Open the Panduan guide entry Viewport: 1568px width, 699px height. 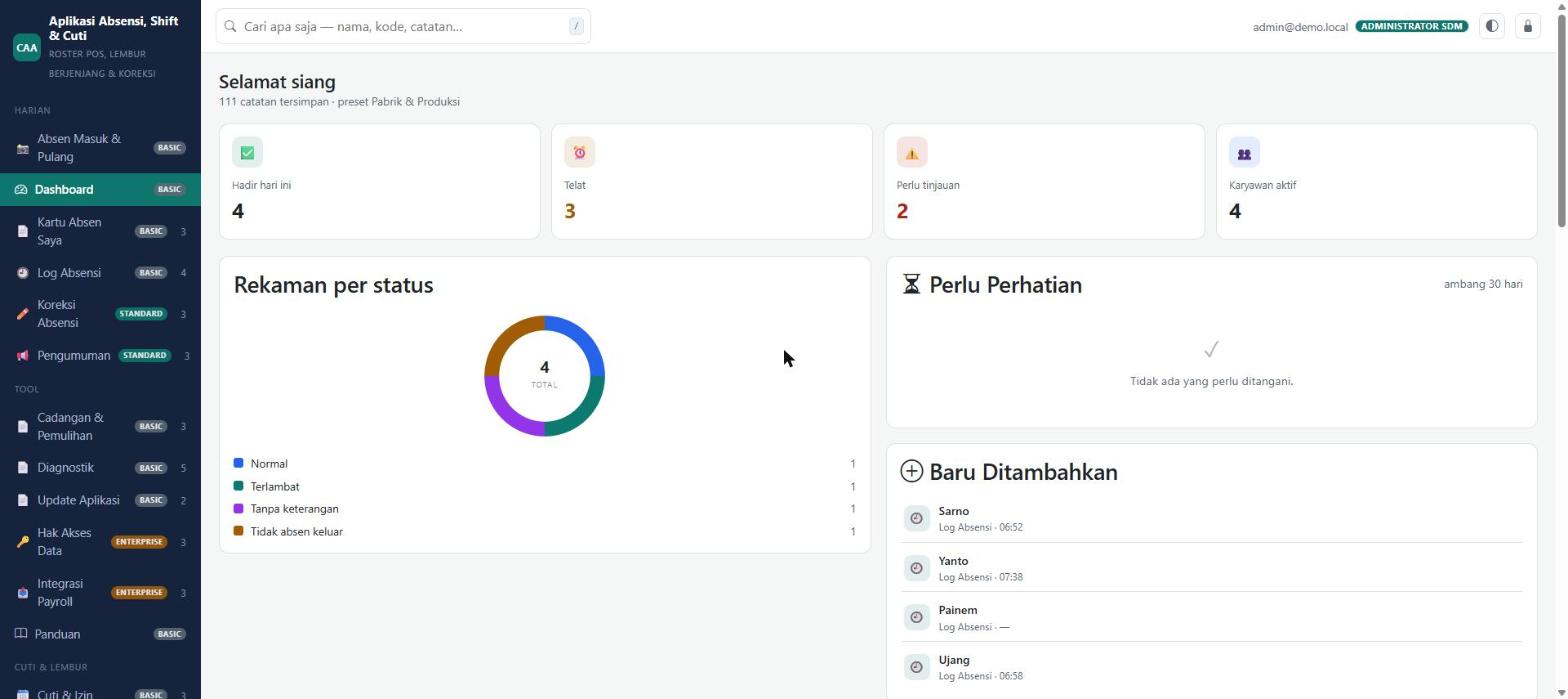coord(100,634)
